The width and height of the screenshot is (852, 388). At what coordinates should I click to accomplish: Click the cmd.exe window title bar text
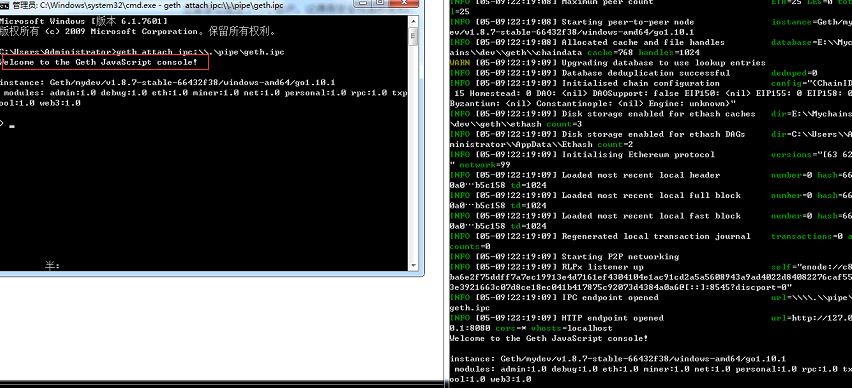148,5
